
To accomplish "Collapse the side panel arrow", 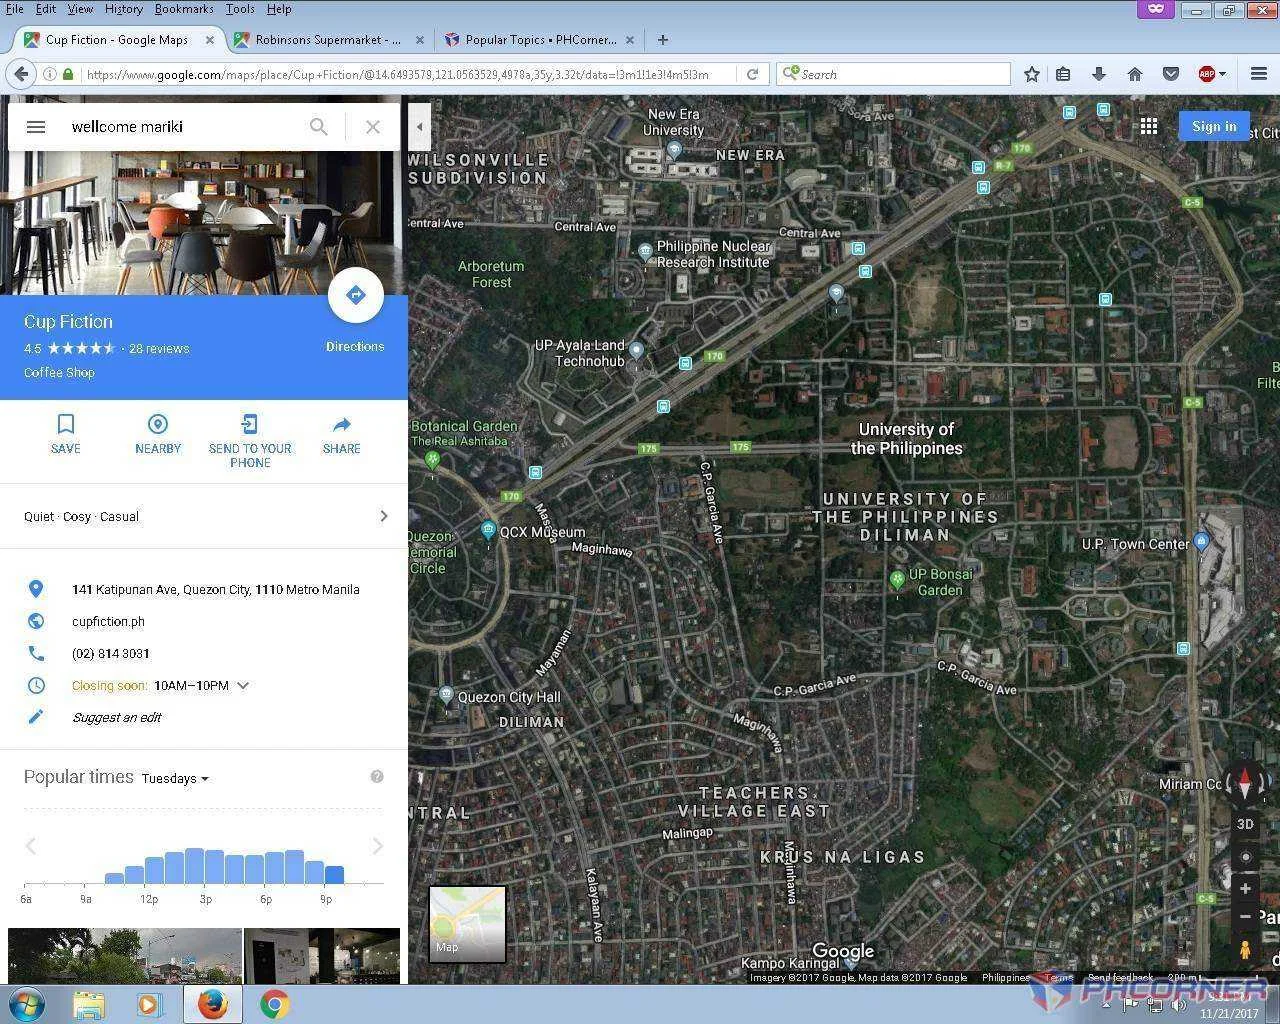I will [x=420, y=127].
